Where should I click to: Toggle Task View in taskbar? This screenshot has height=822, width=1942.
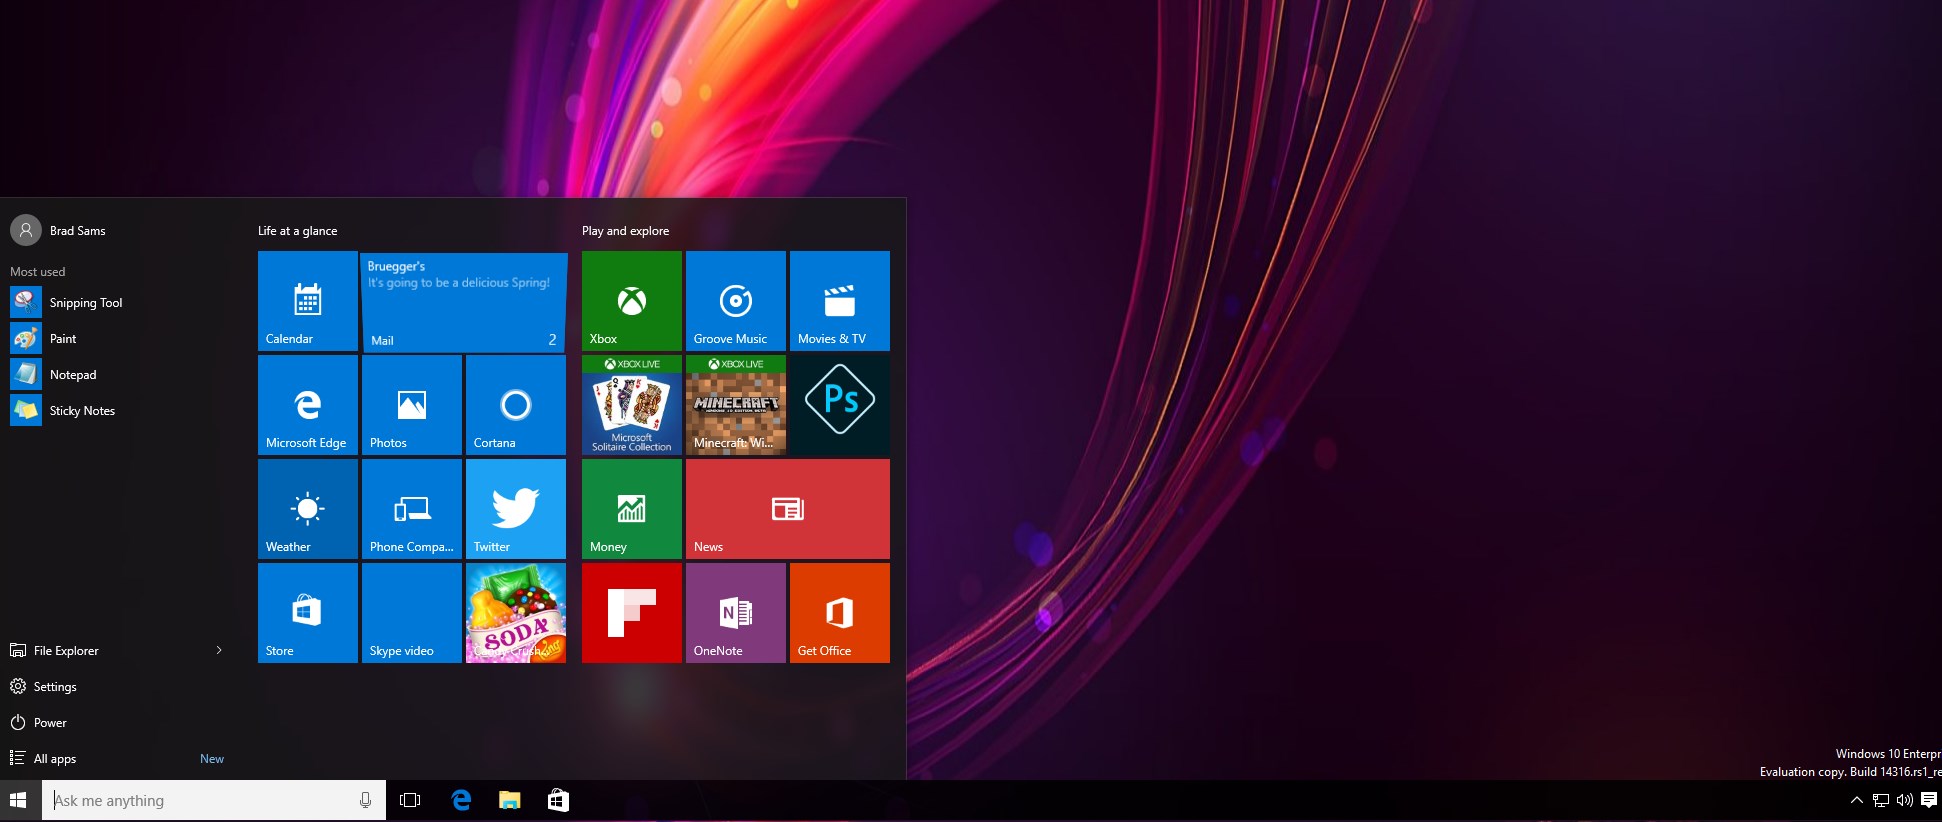[x=410, y=800]
